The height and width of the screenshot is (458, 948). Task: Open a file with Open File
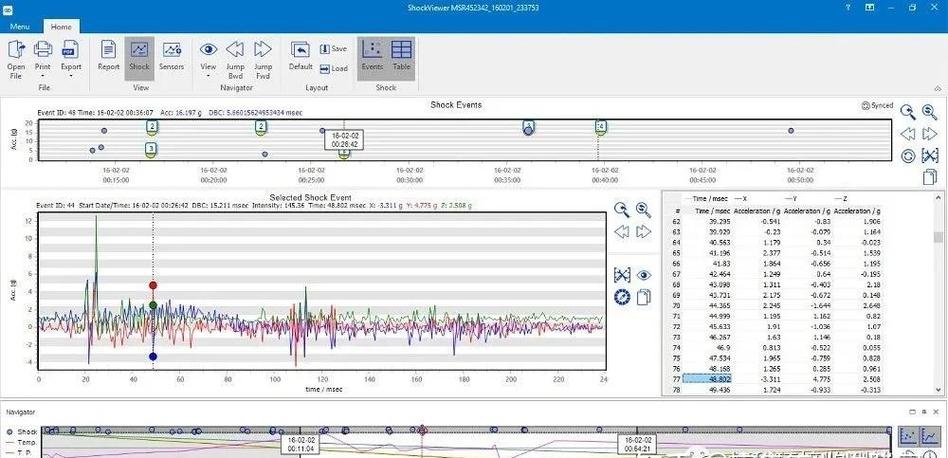[x=16, y=60]
